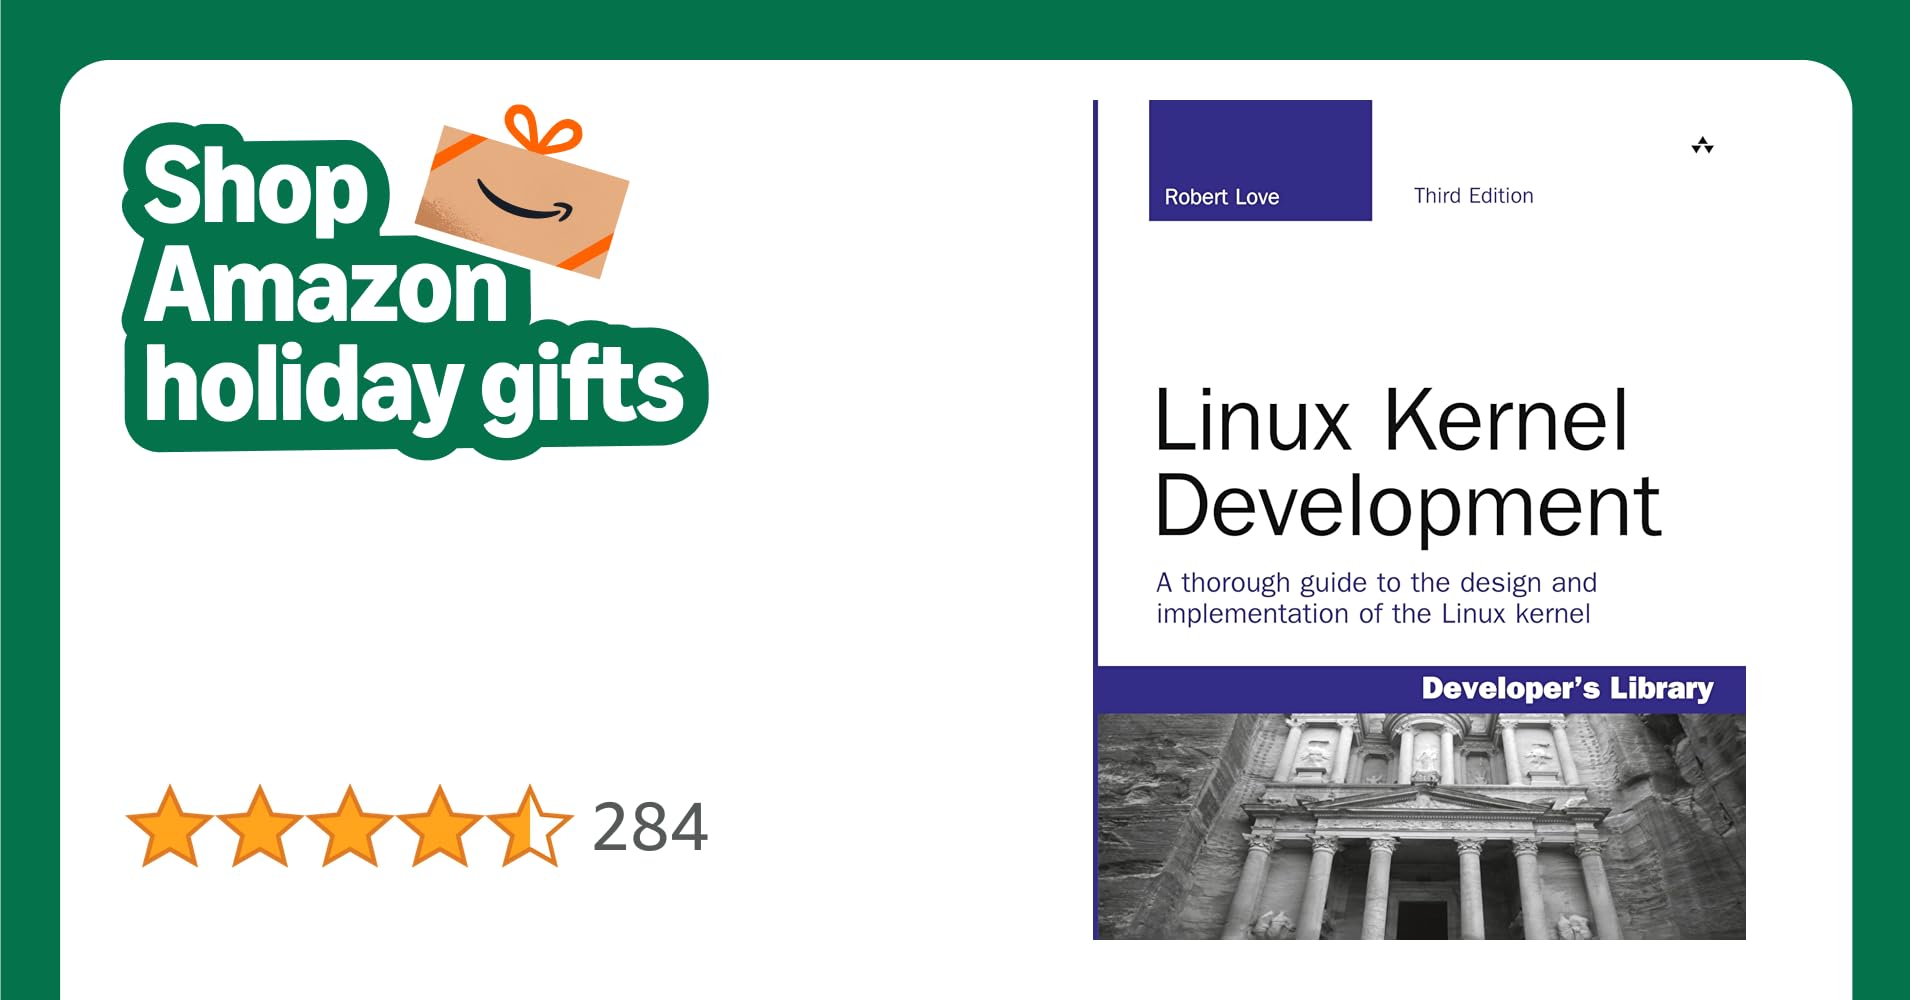Click the fourth rating star
Viewport: 1910px width, 1000px height.
click(x=440, y=826)
